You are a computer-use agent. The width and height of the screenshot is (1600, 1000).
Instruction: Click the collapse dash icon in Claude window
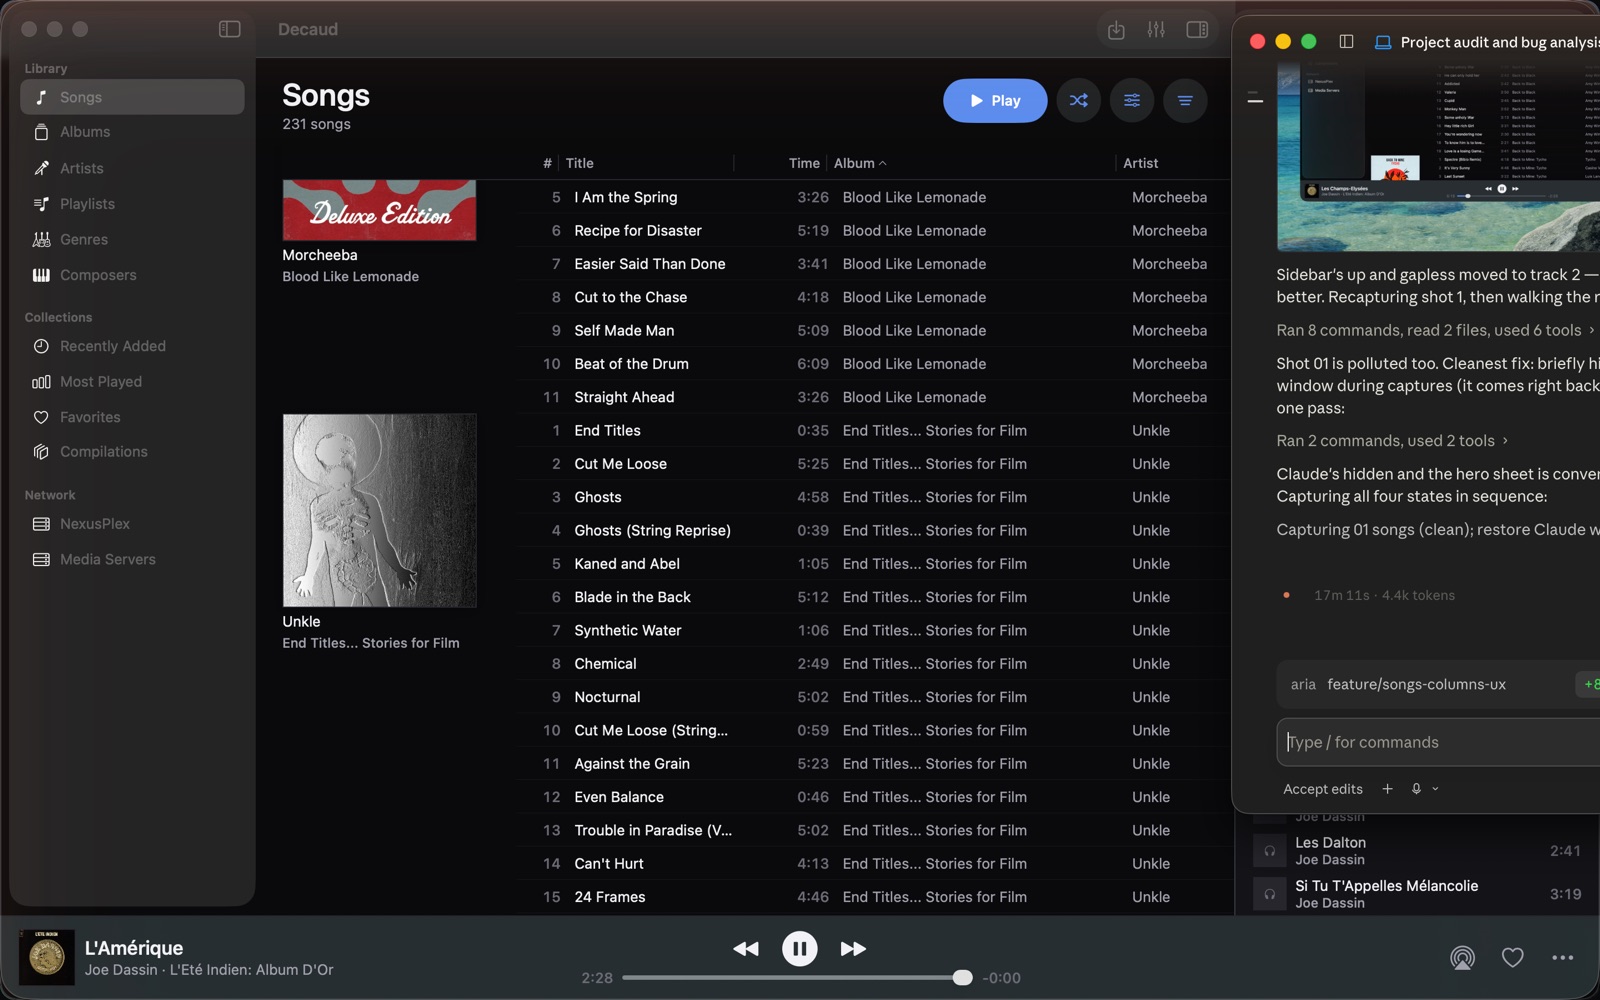click(1255, 100)
